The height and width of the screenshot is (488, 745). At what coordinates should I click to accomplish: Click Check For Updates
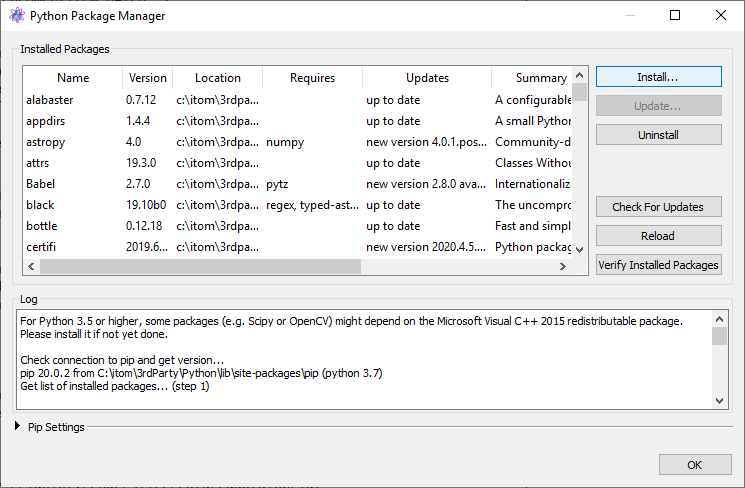(659, 207)
